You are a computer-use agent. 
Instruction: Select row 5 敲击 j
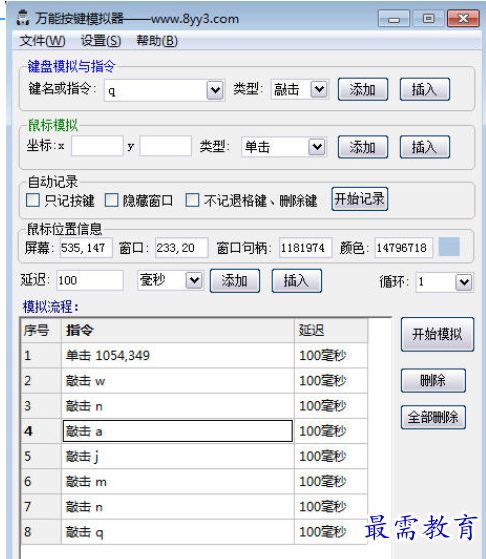click(x=194, y=456)
